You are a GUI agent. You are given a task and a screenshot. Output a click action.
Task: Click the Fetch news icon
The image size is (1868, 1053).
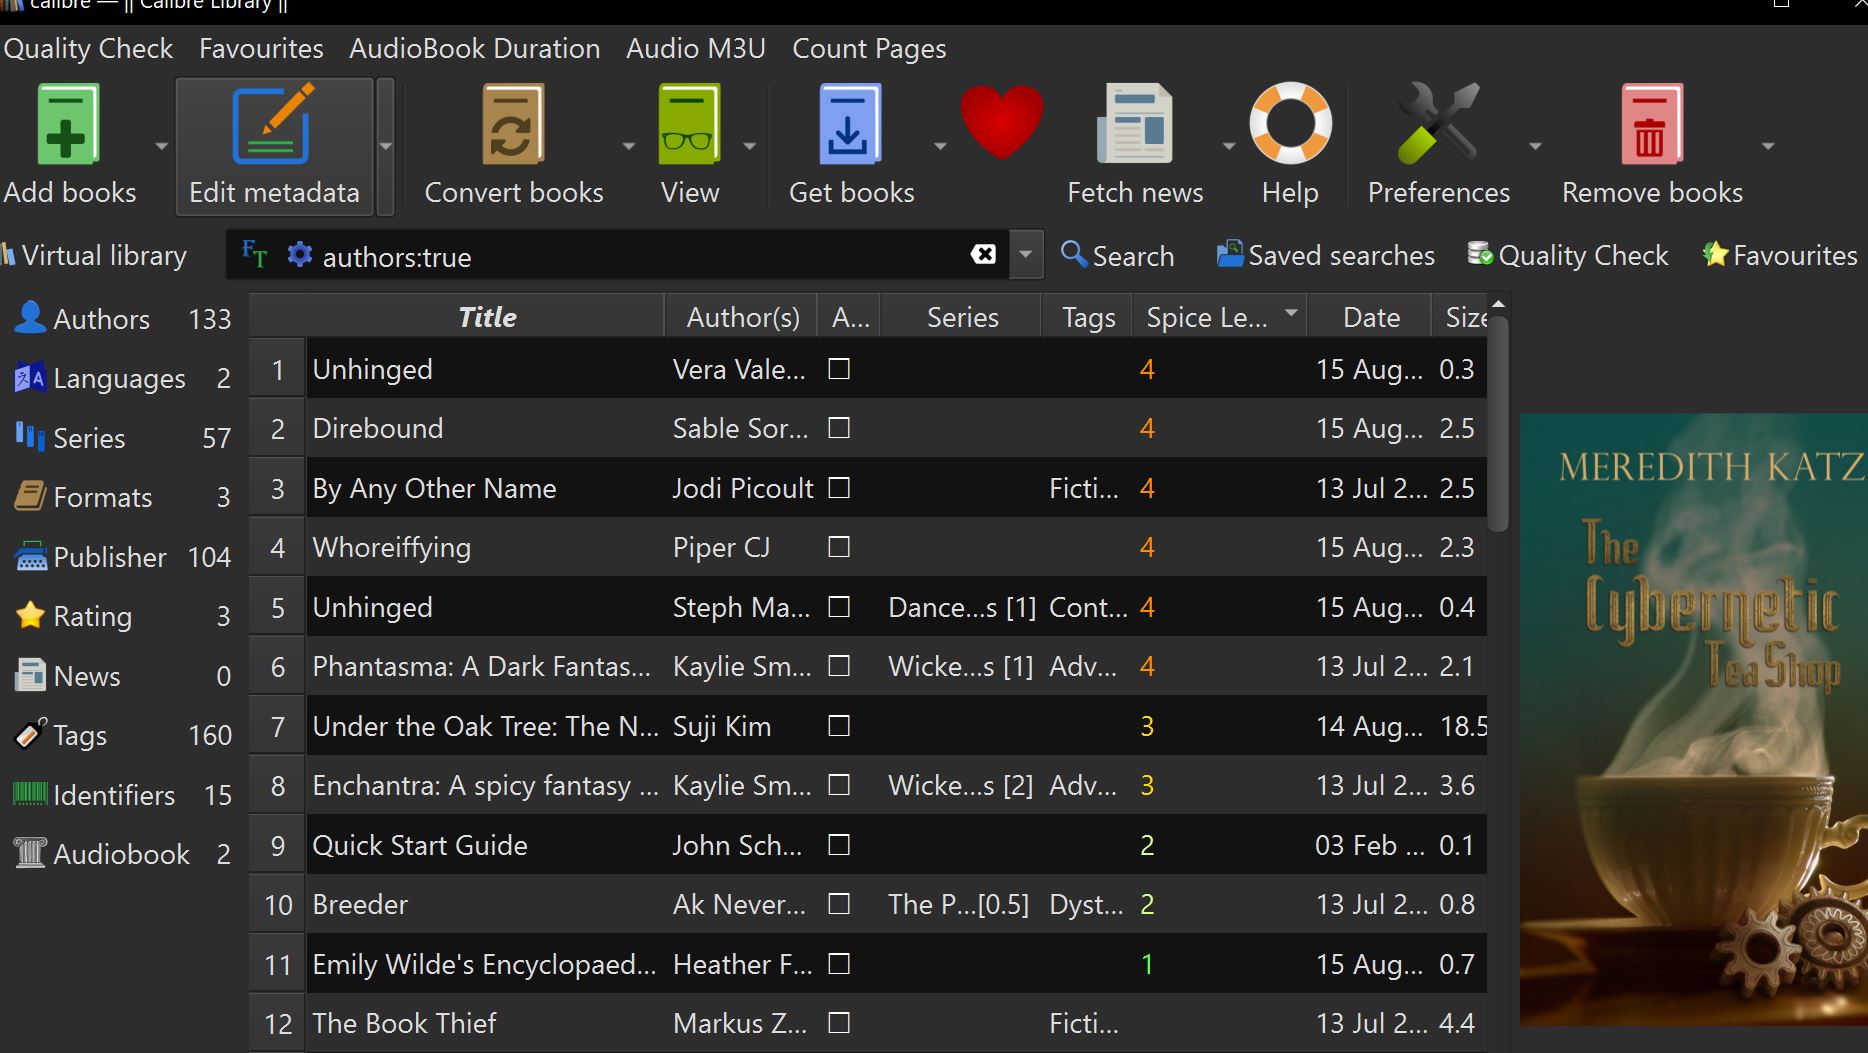coord(1134,125)
